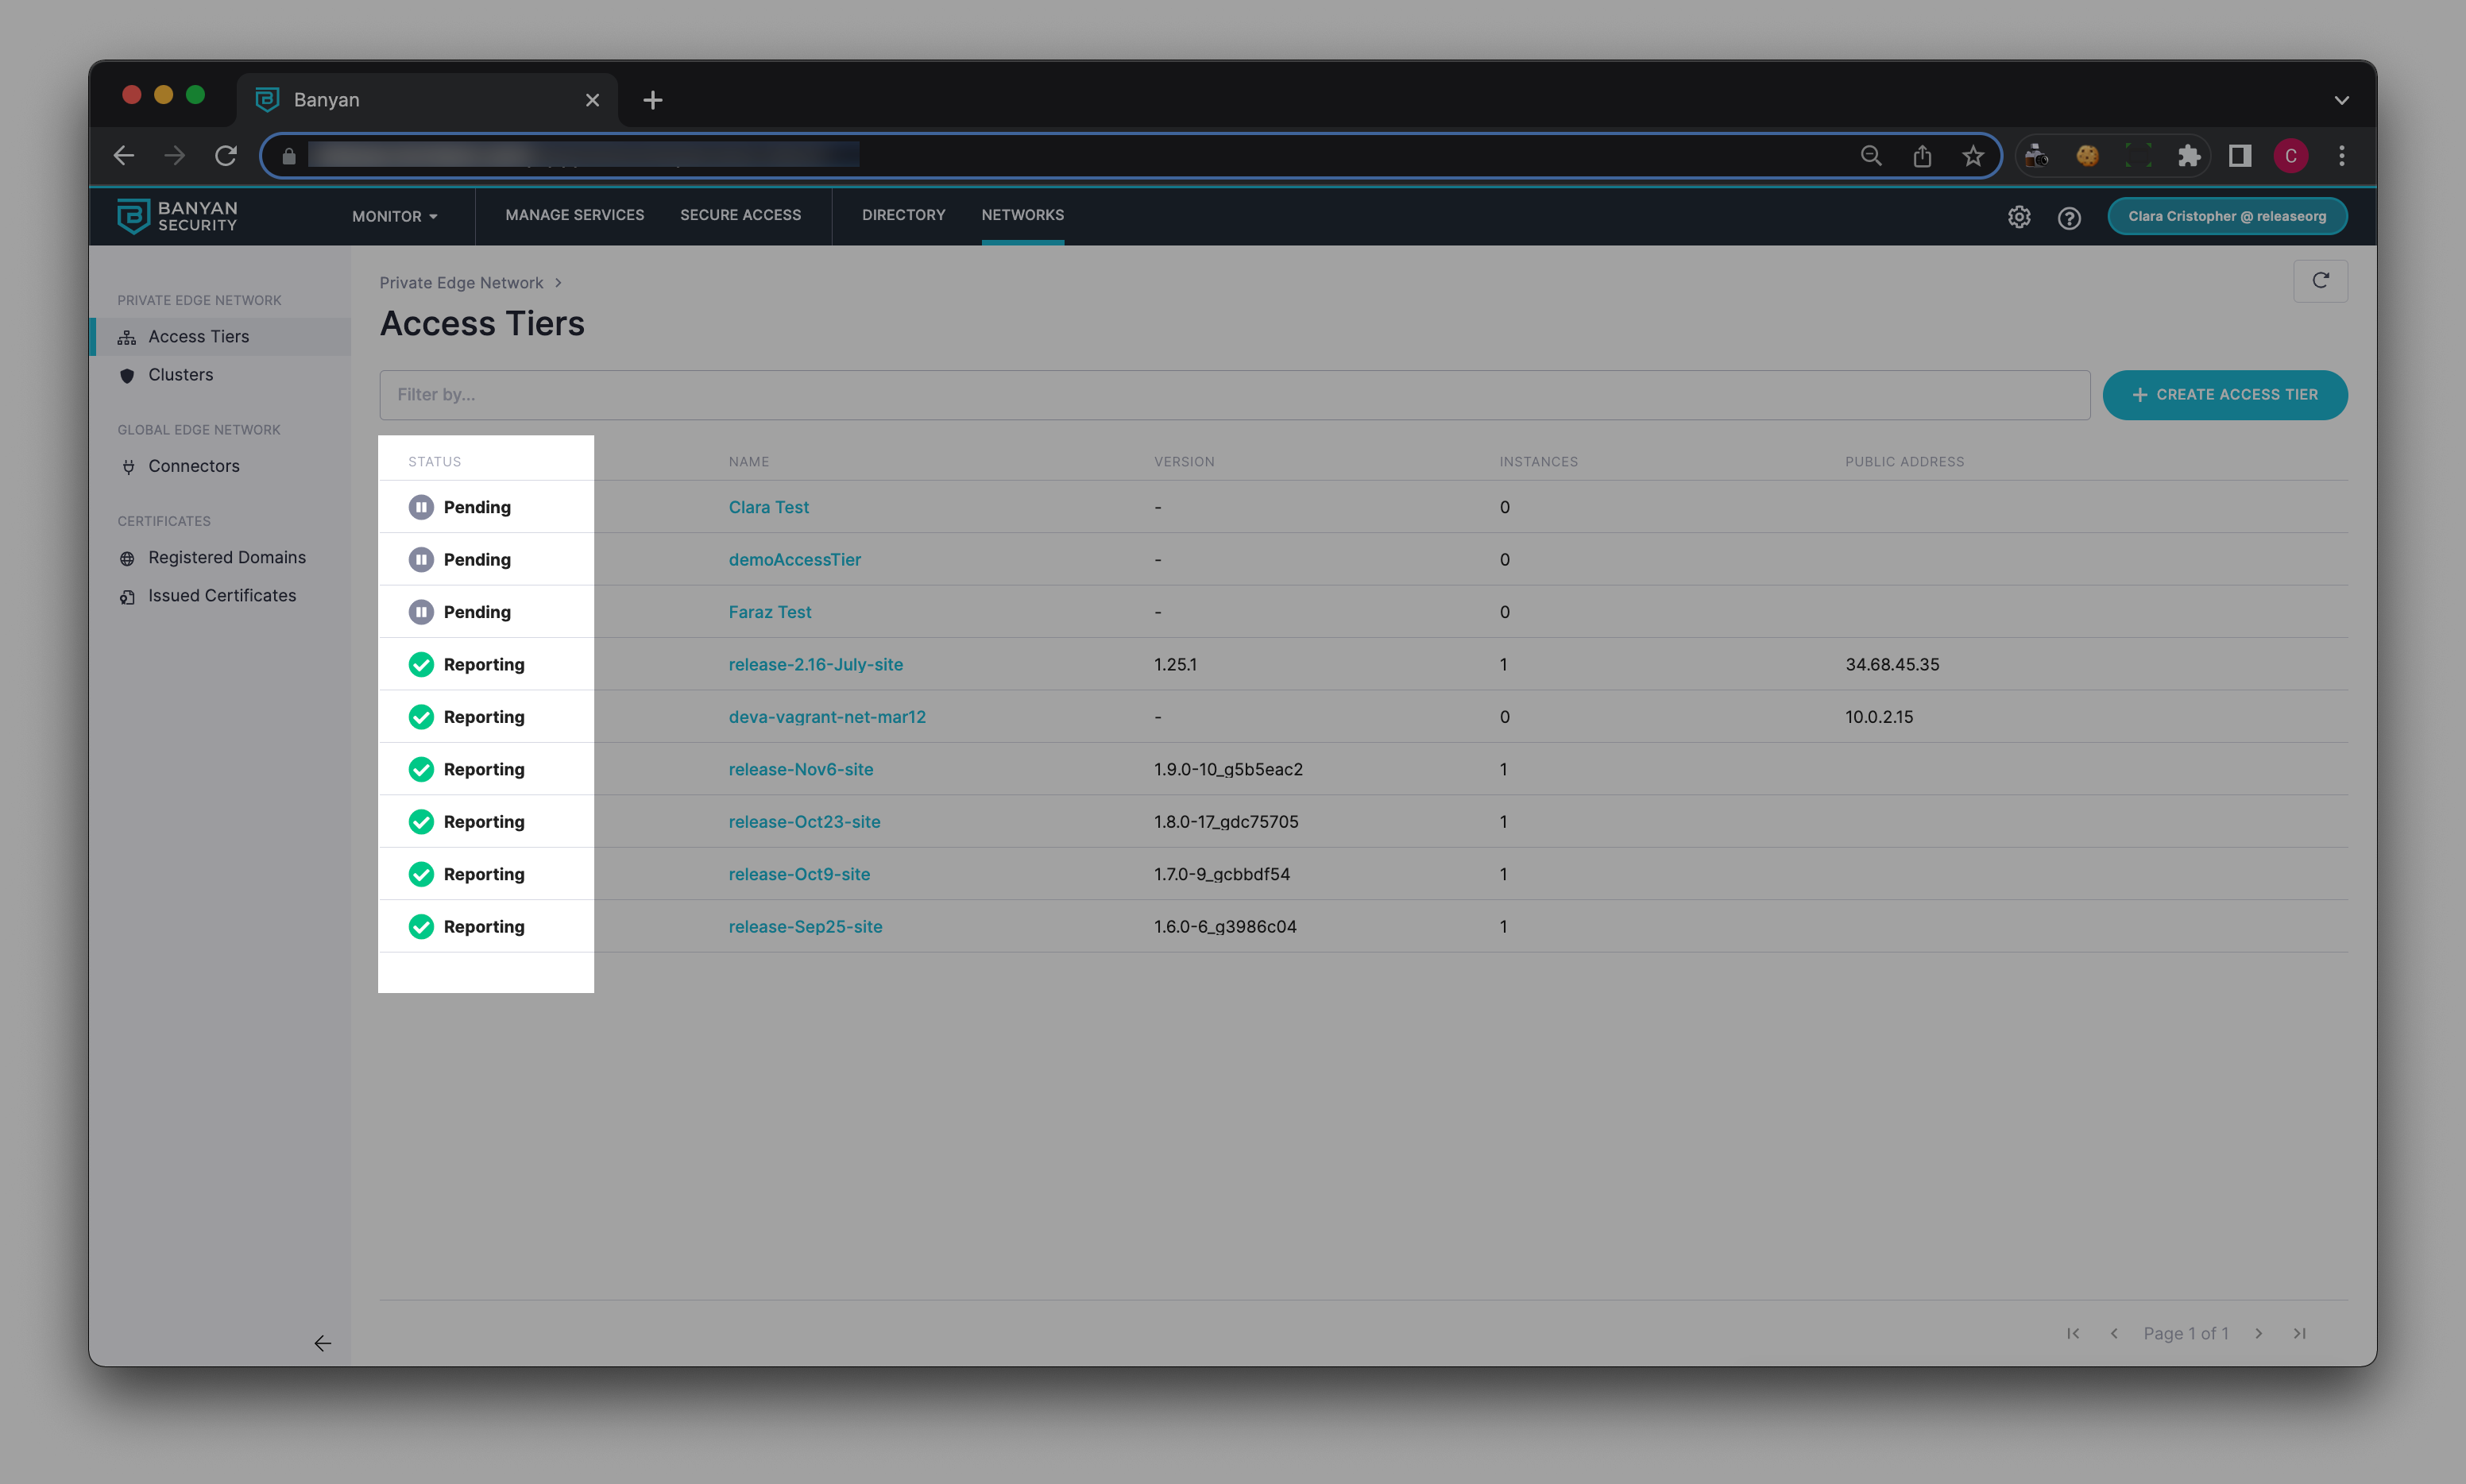
Task: Click the refresh table icon button
Action: [2320, 281]
